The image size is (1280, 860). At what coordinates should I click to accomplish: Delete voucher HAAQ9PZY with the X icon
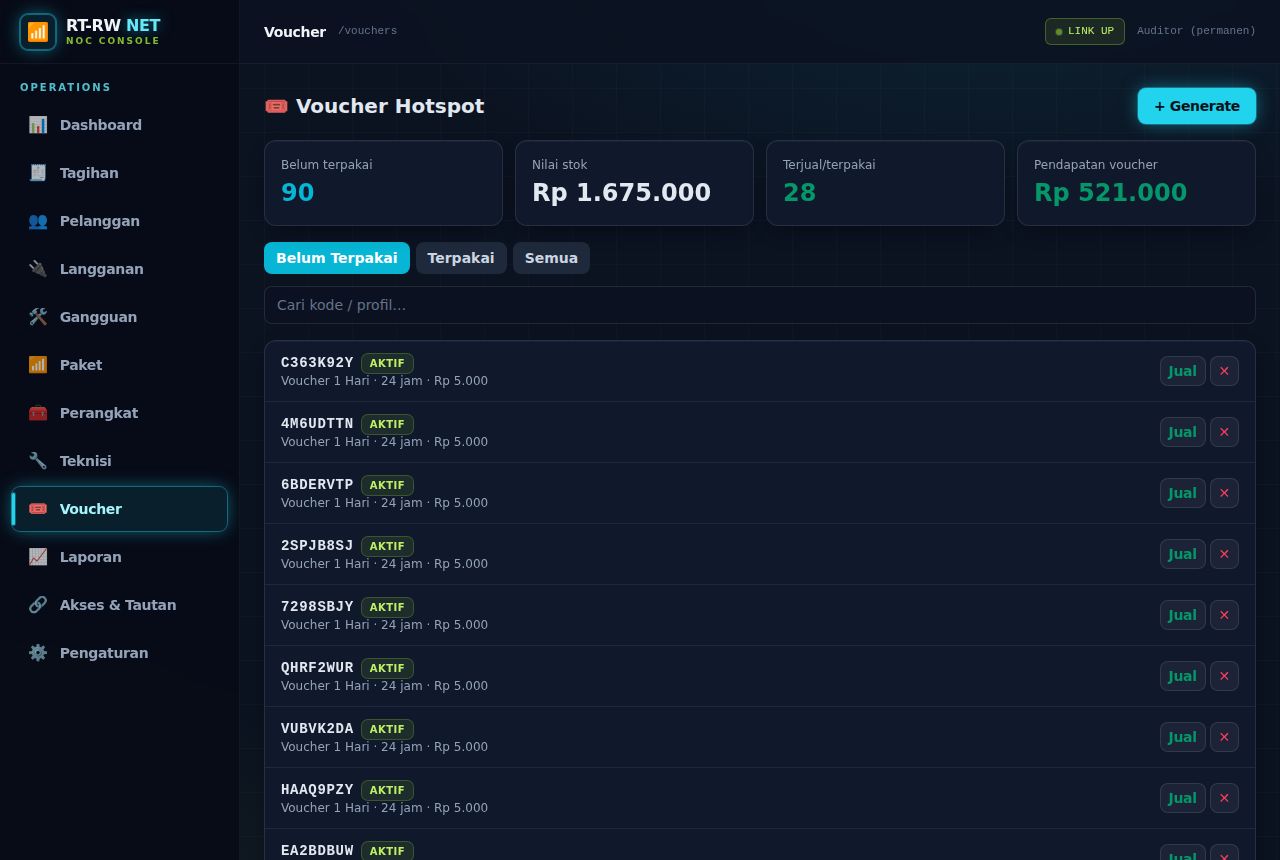1224,798
